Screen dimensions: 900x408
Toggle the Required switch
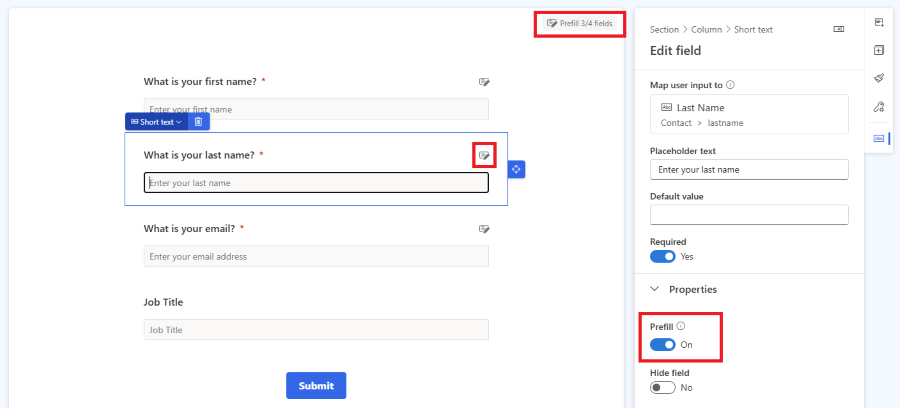(x=663, y=256)
